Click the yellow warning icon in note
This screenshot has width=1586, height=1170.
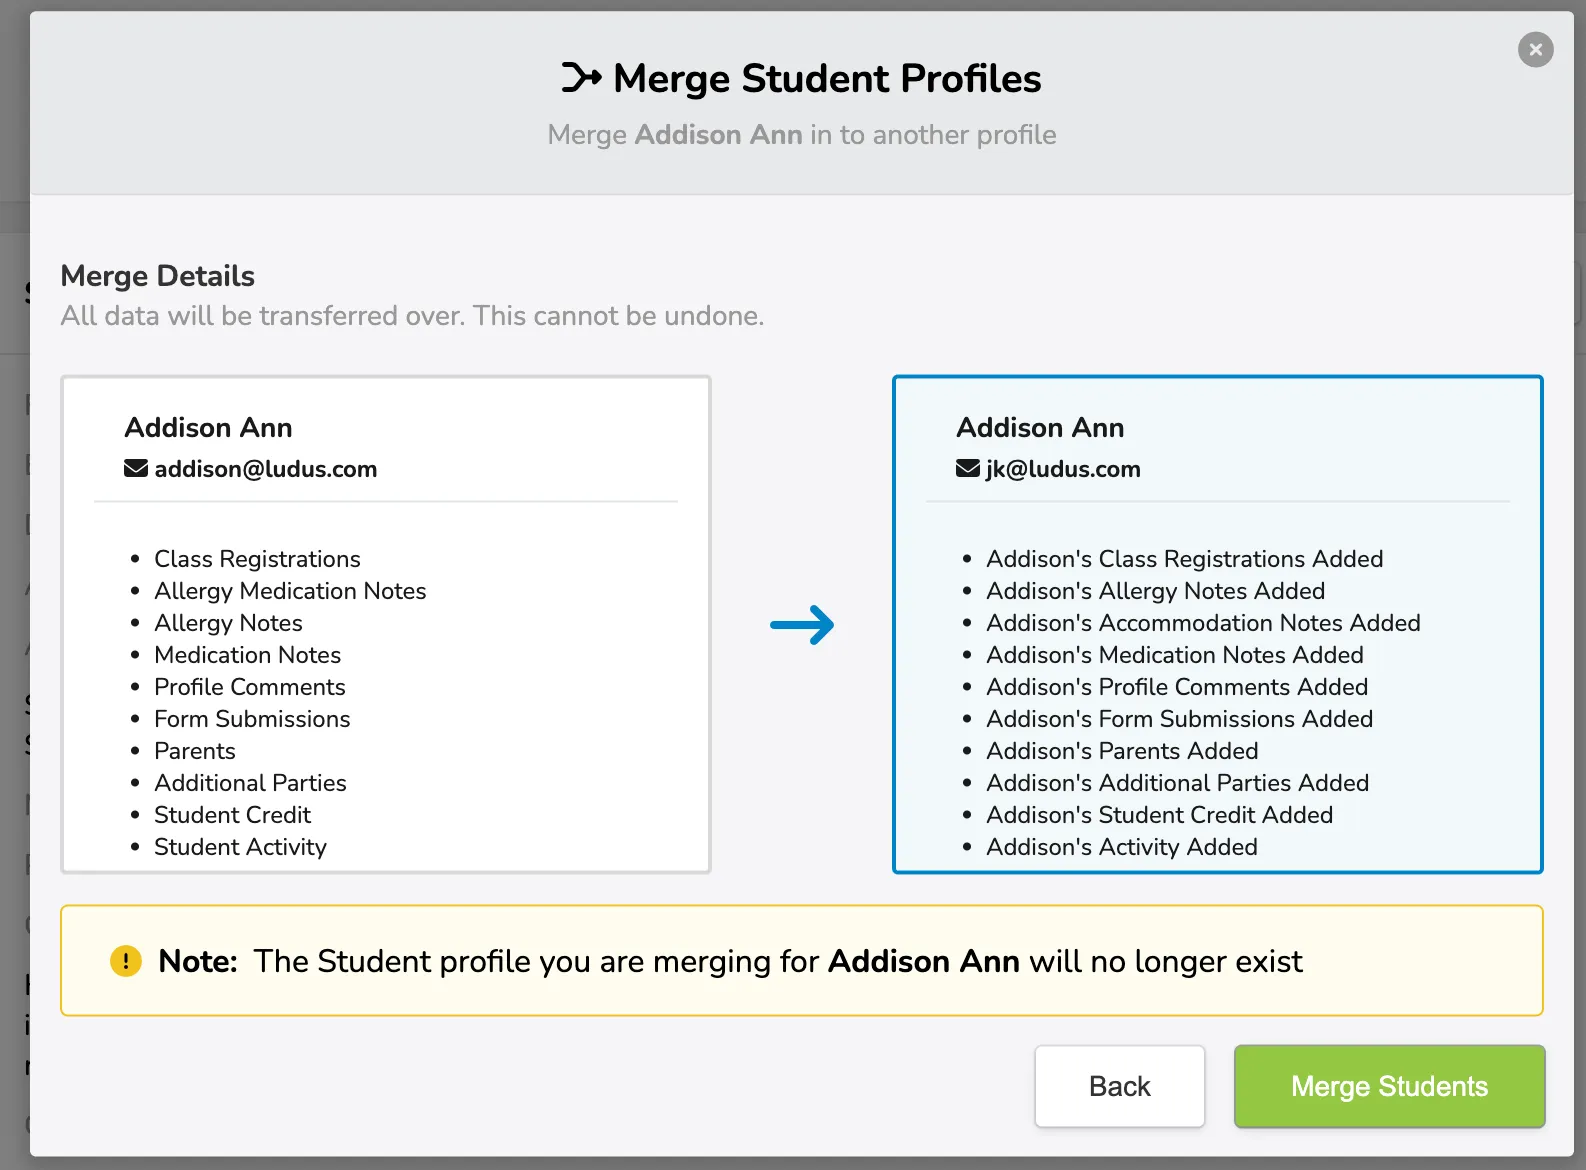pos(126,961)
